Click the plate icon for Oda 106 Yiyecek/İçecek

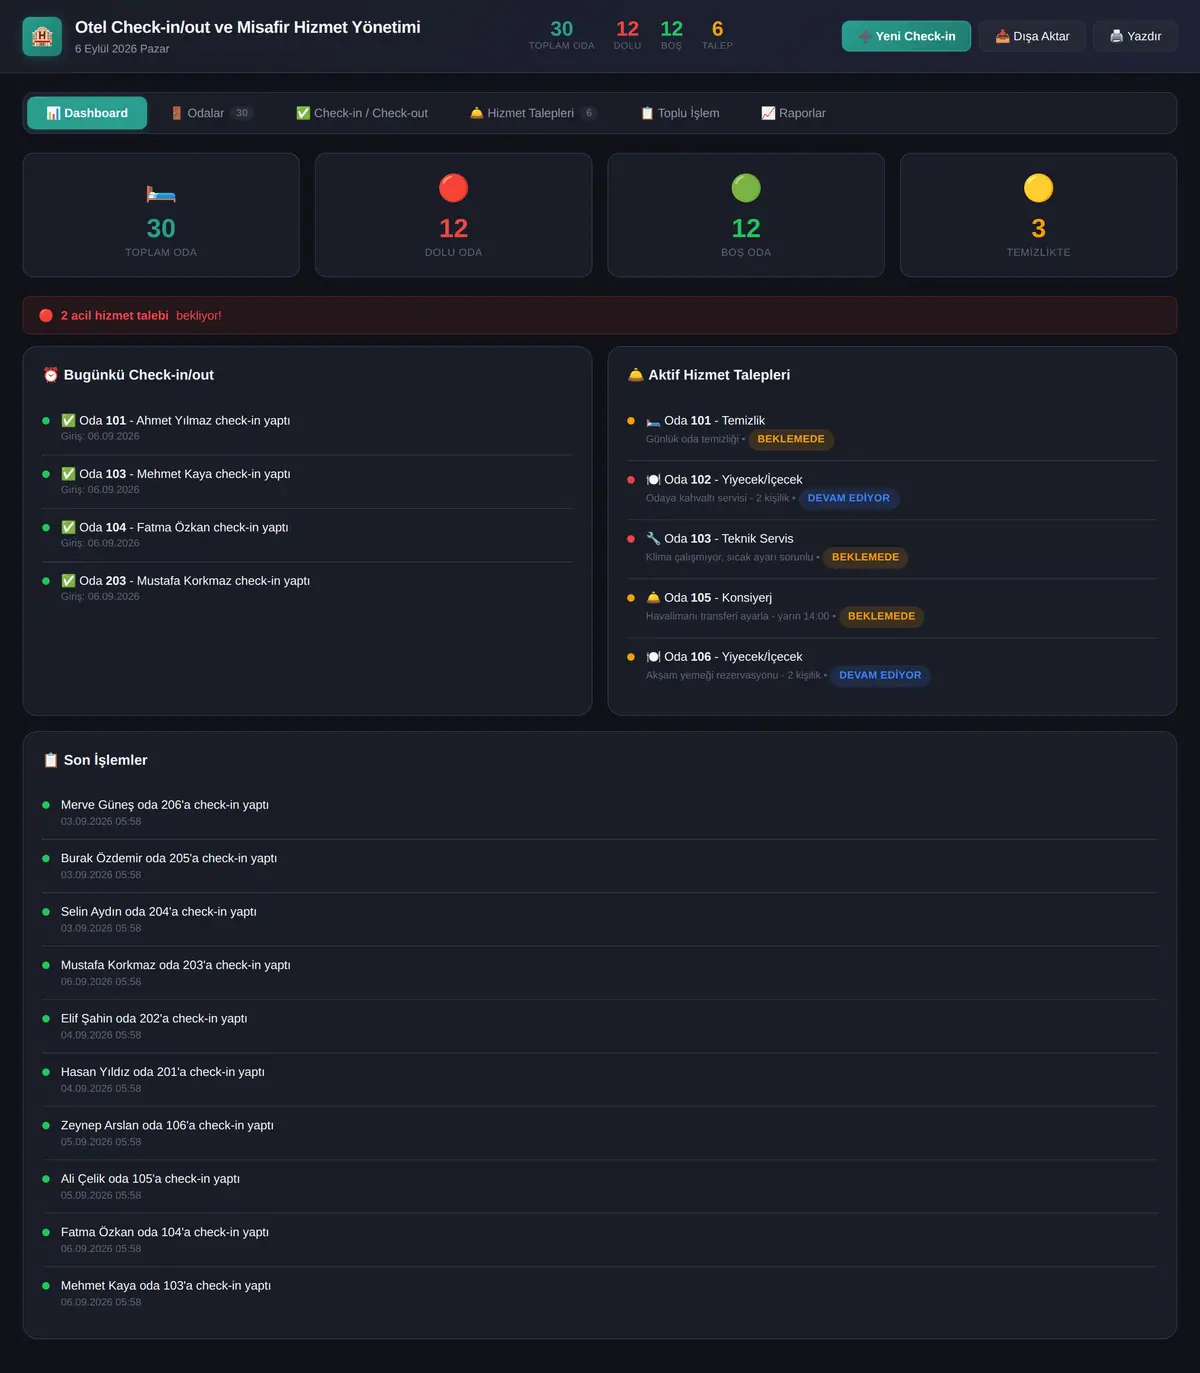[x=653, y=657]
